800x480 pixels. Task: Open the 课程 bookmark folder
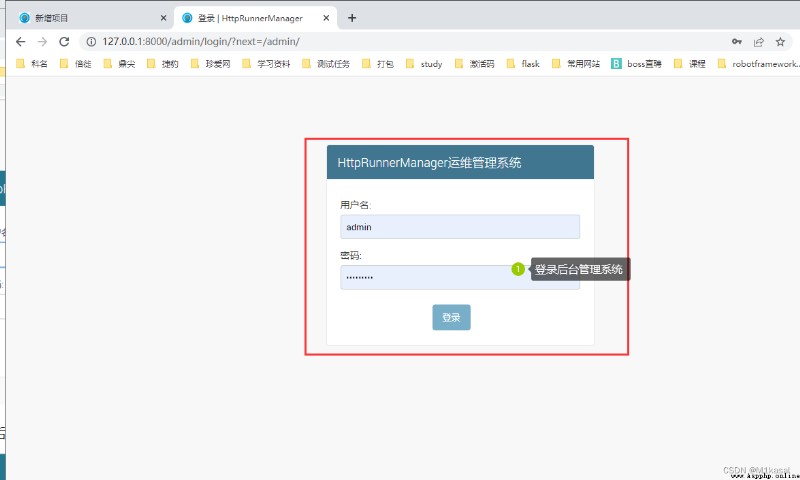pyautogui.click(x=690, y=64)
